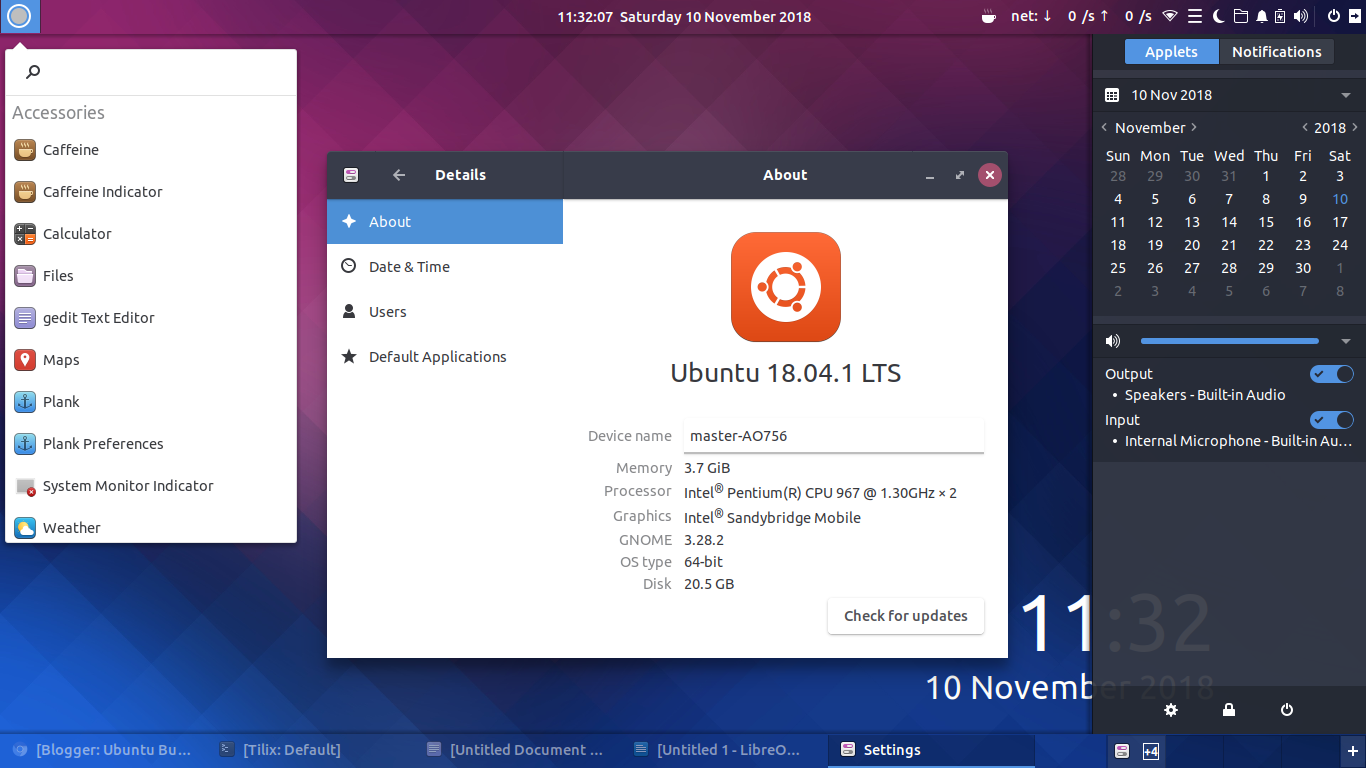Toggle the Raven sidebar arrow icon
Viewport: 1366px width, 768px height.
coord(1353,16)
